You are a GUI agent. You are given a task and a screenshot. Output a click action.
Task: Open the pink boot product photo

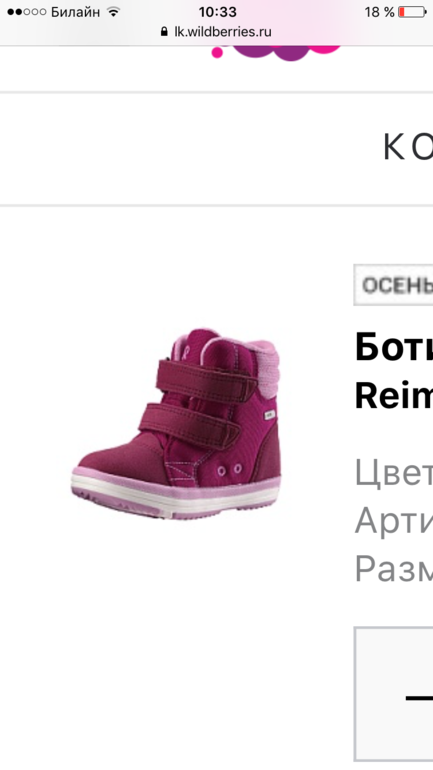[x=176, y=424]
